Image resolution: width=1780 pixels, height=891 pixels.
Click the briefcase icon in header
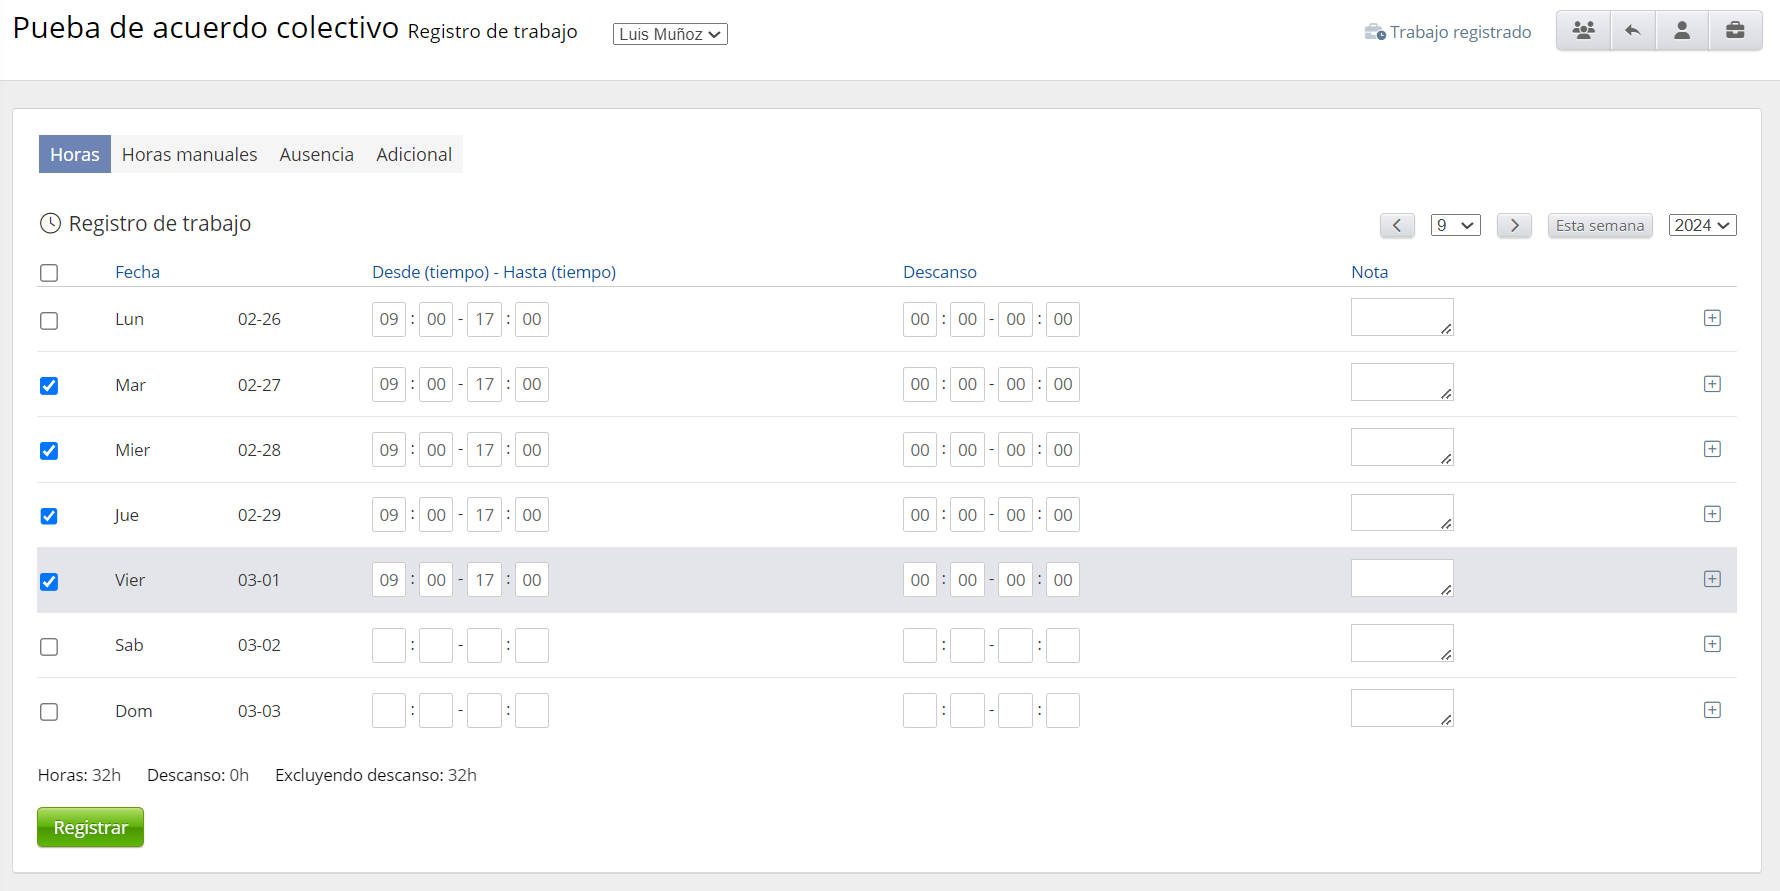click(x=1735, y=31)
